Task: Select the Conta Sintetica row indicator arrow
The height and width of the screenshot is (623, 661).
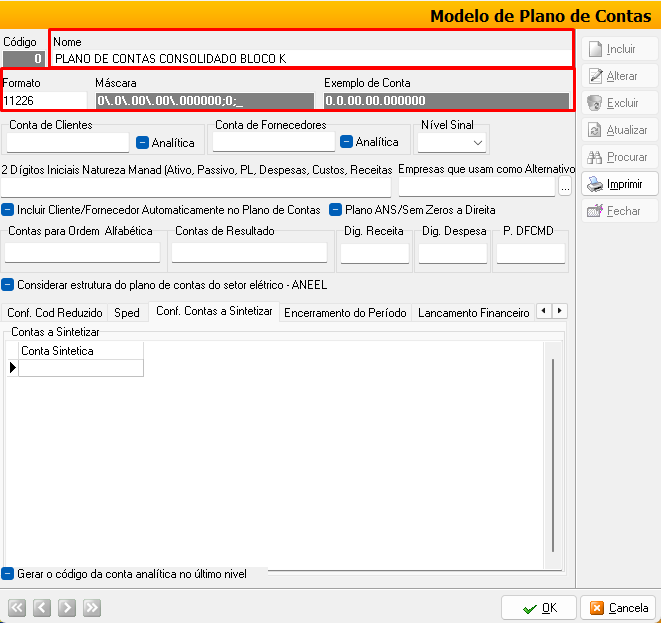Action: tap(13, 368)
